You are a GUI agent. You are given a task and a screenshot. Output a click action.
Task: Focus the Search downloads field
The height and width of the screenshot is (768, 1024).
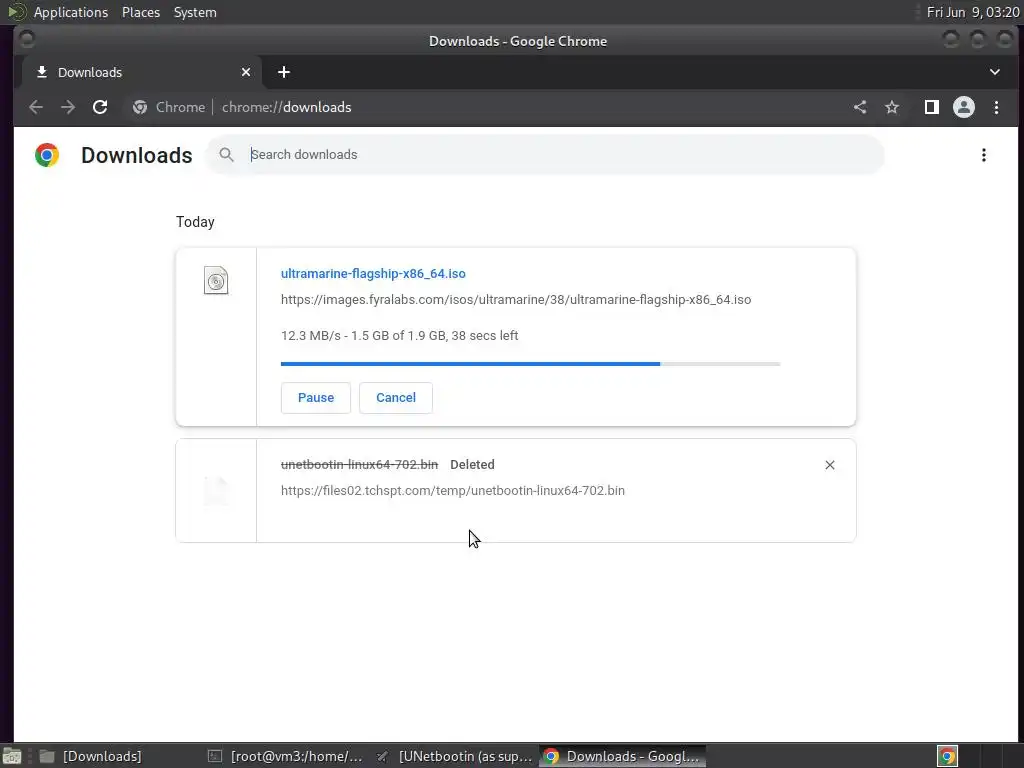click(x=545, y=155)
